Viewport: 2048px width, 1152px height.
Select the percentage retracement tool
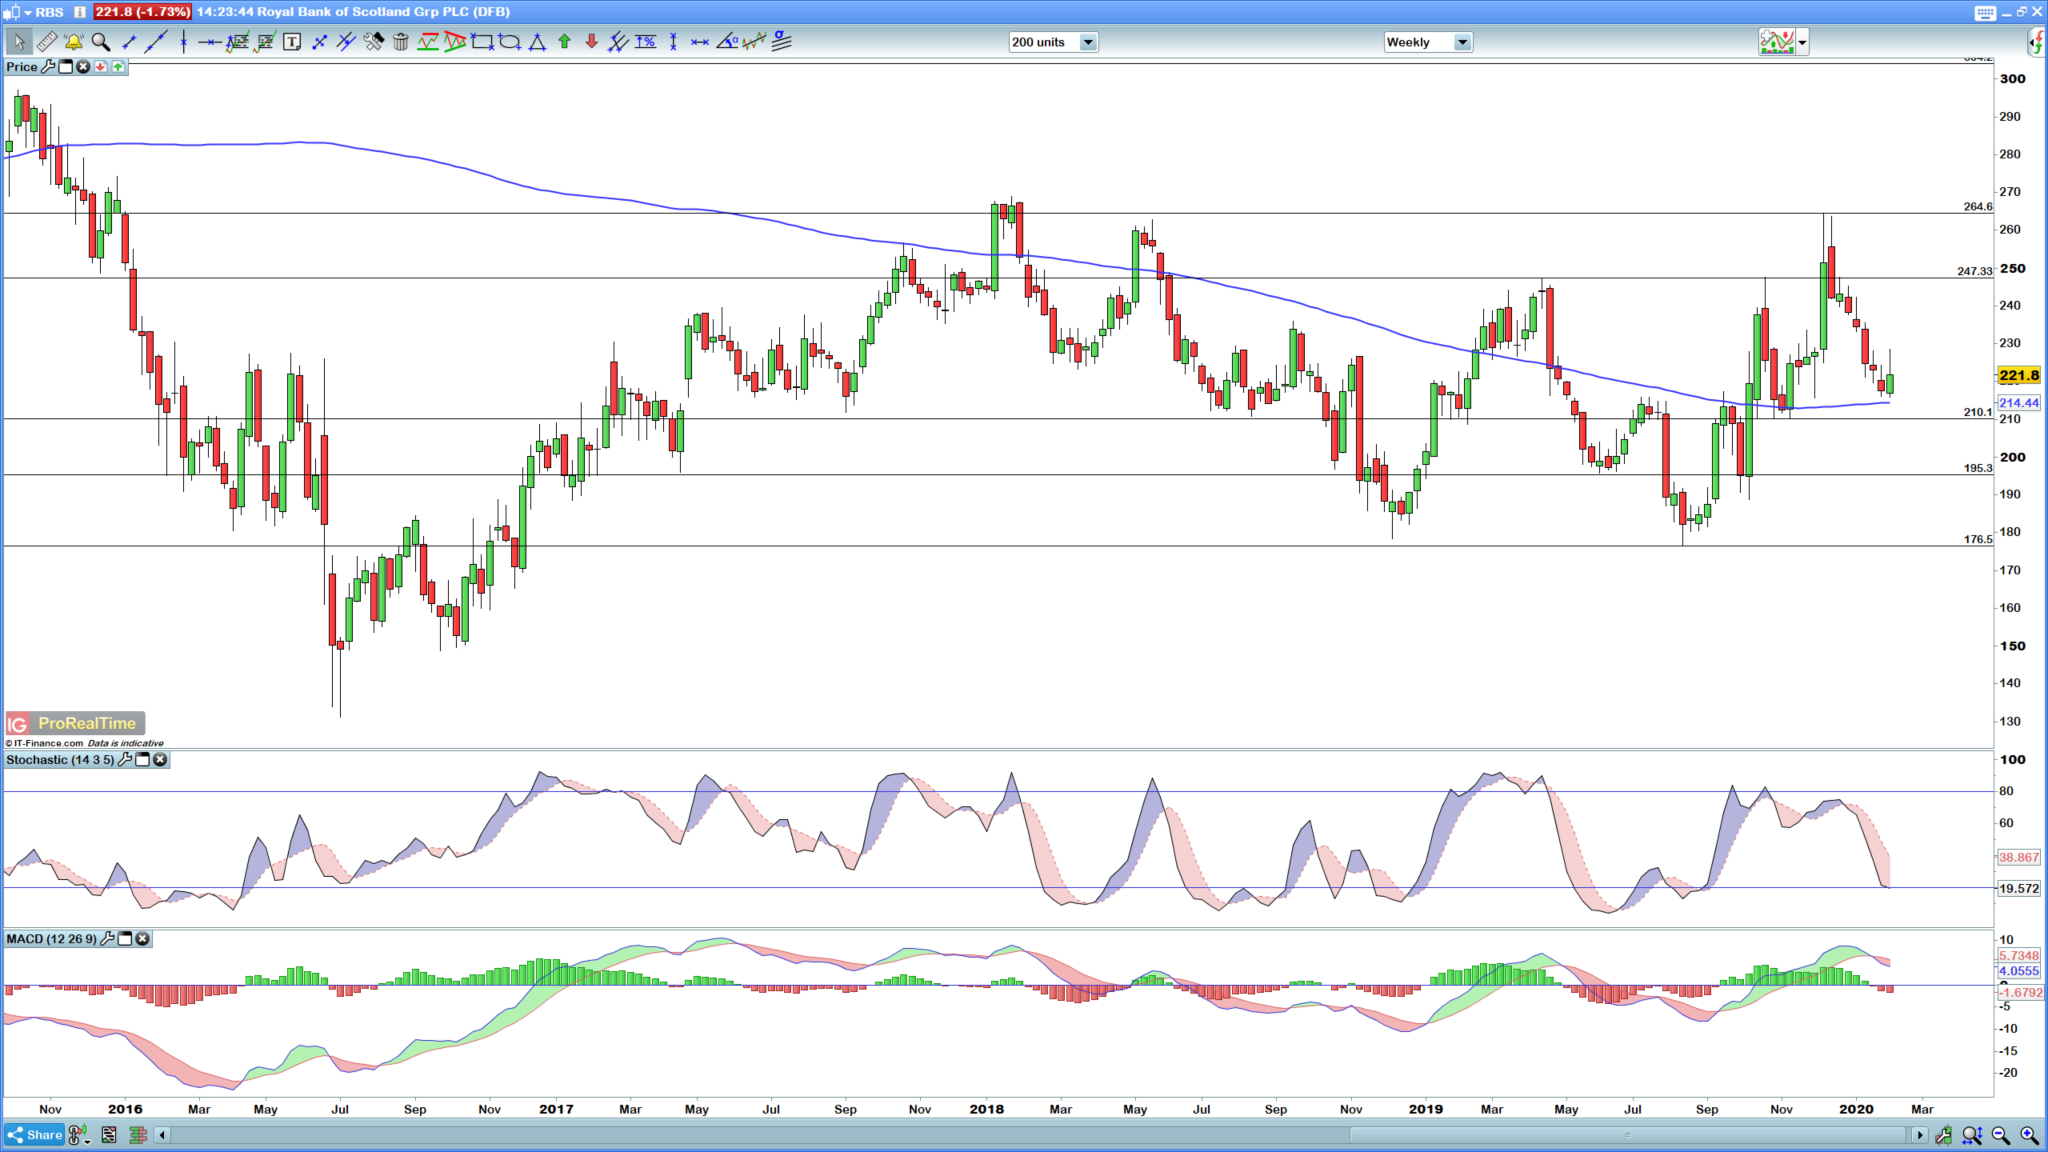click(x=645, y=42)
